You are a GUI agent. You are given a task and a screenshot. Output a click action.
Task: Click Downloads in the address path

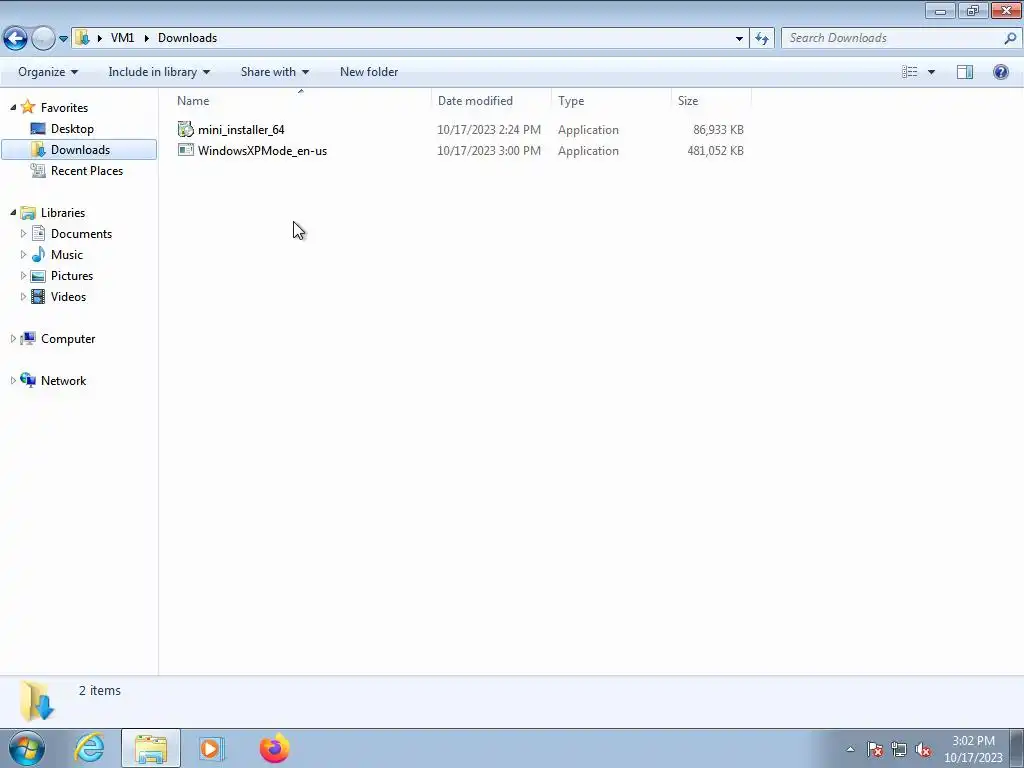coord(187,38)
